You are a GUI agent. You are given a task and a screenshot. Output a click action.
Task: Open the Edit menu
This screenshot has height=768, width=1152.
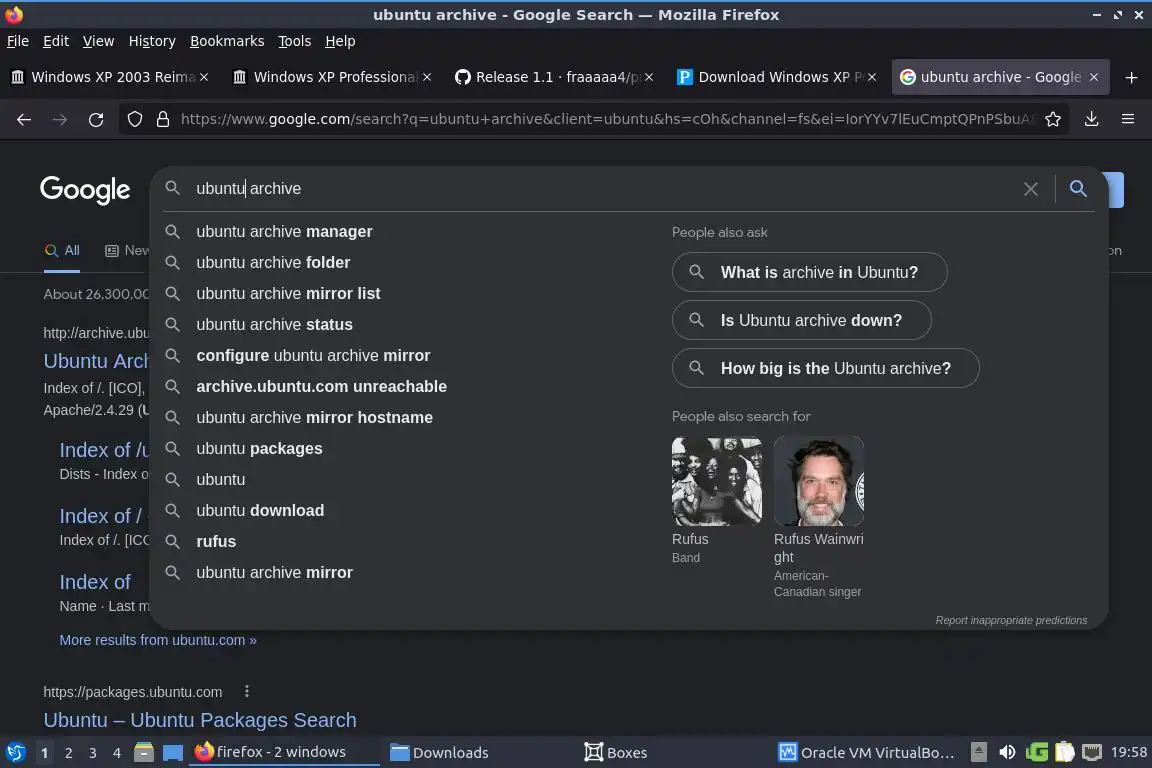pyautogui.click(x=56, y=41)
